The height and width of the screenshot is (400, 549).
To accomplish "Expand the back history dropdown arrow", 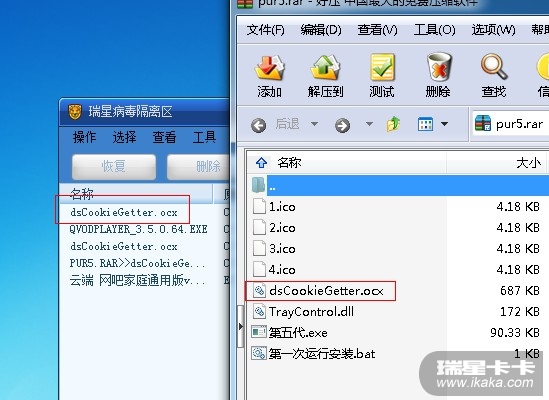I will pos(314,124).
